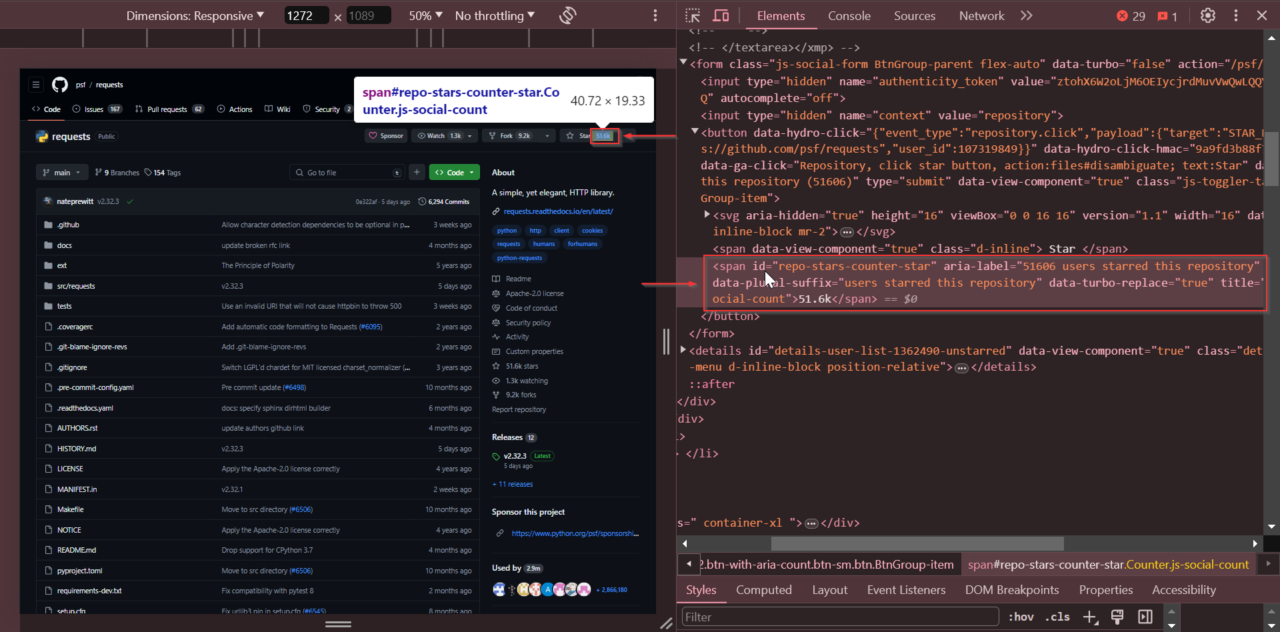The height and width of the screenshot is (632, 1280).
Task: Select the Elements tab
Action: (781, 16)
